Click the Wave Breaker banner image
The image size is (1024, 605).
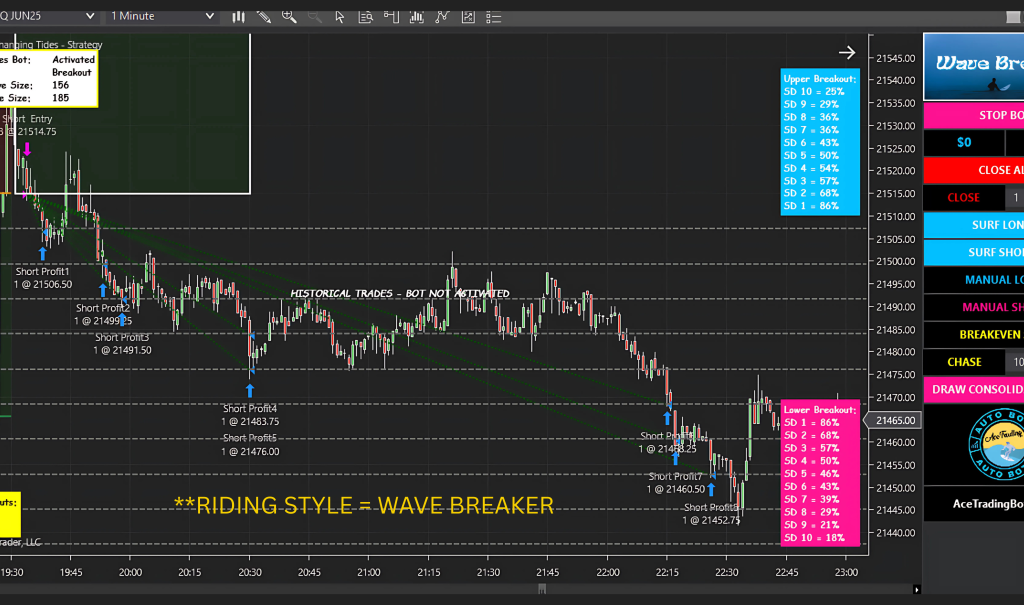coord(974,67)
